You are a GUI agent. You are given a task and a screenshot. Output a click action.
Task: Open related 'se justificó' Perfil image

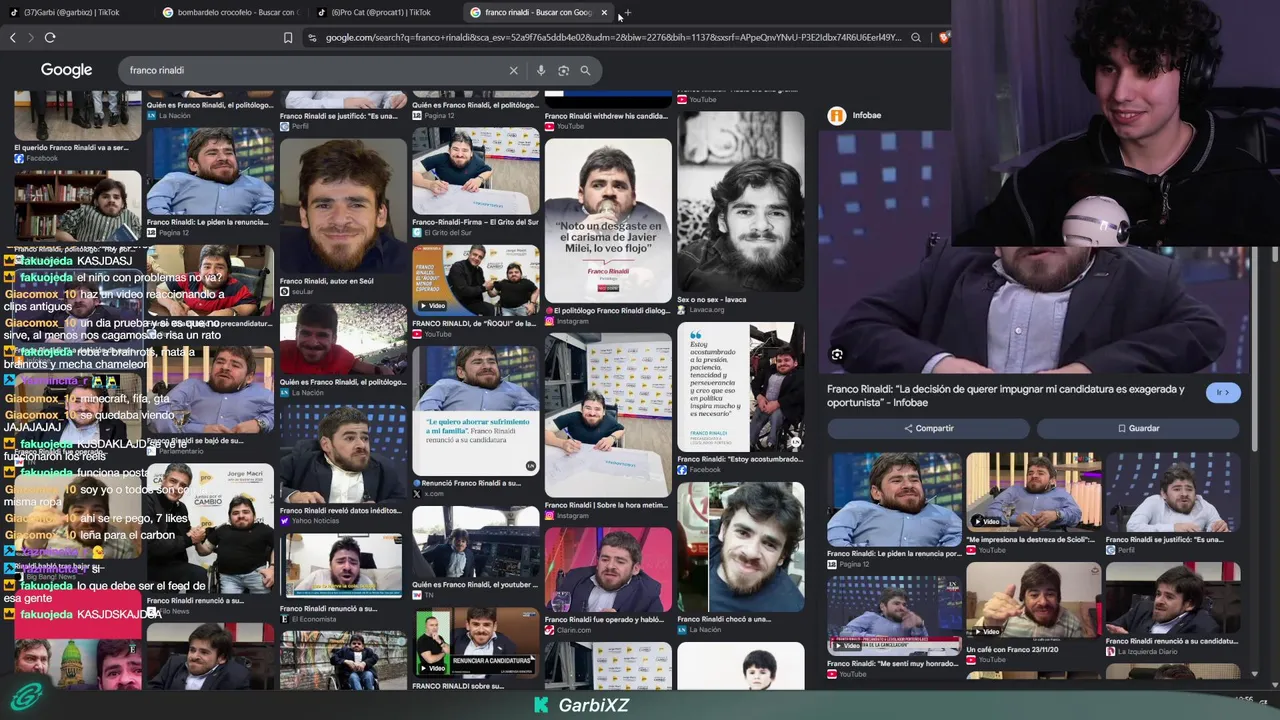[1172, 491]
